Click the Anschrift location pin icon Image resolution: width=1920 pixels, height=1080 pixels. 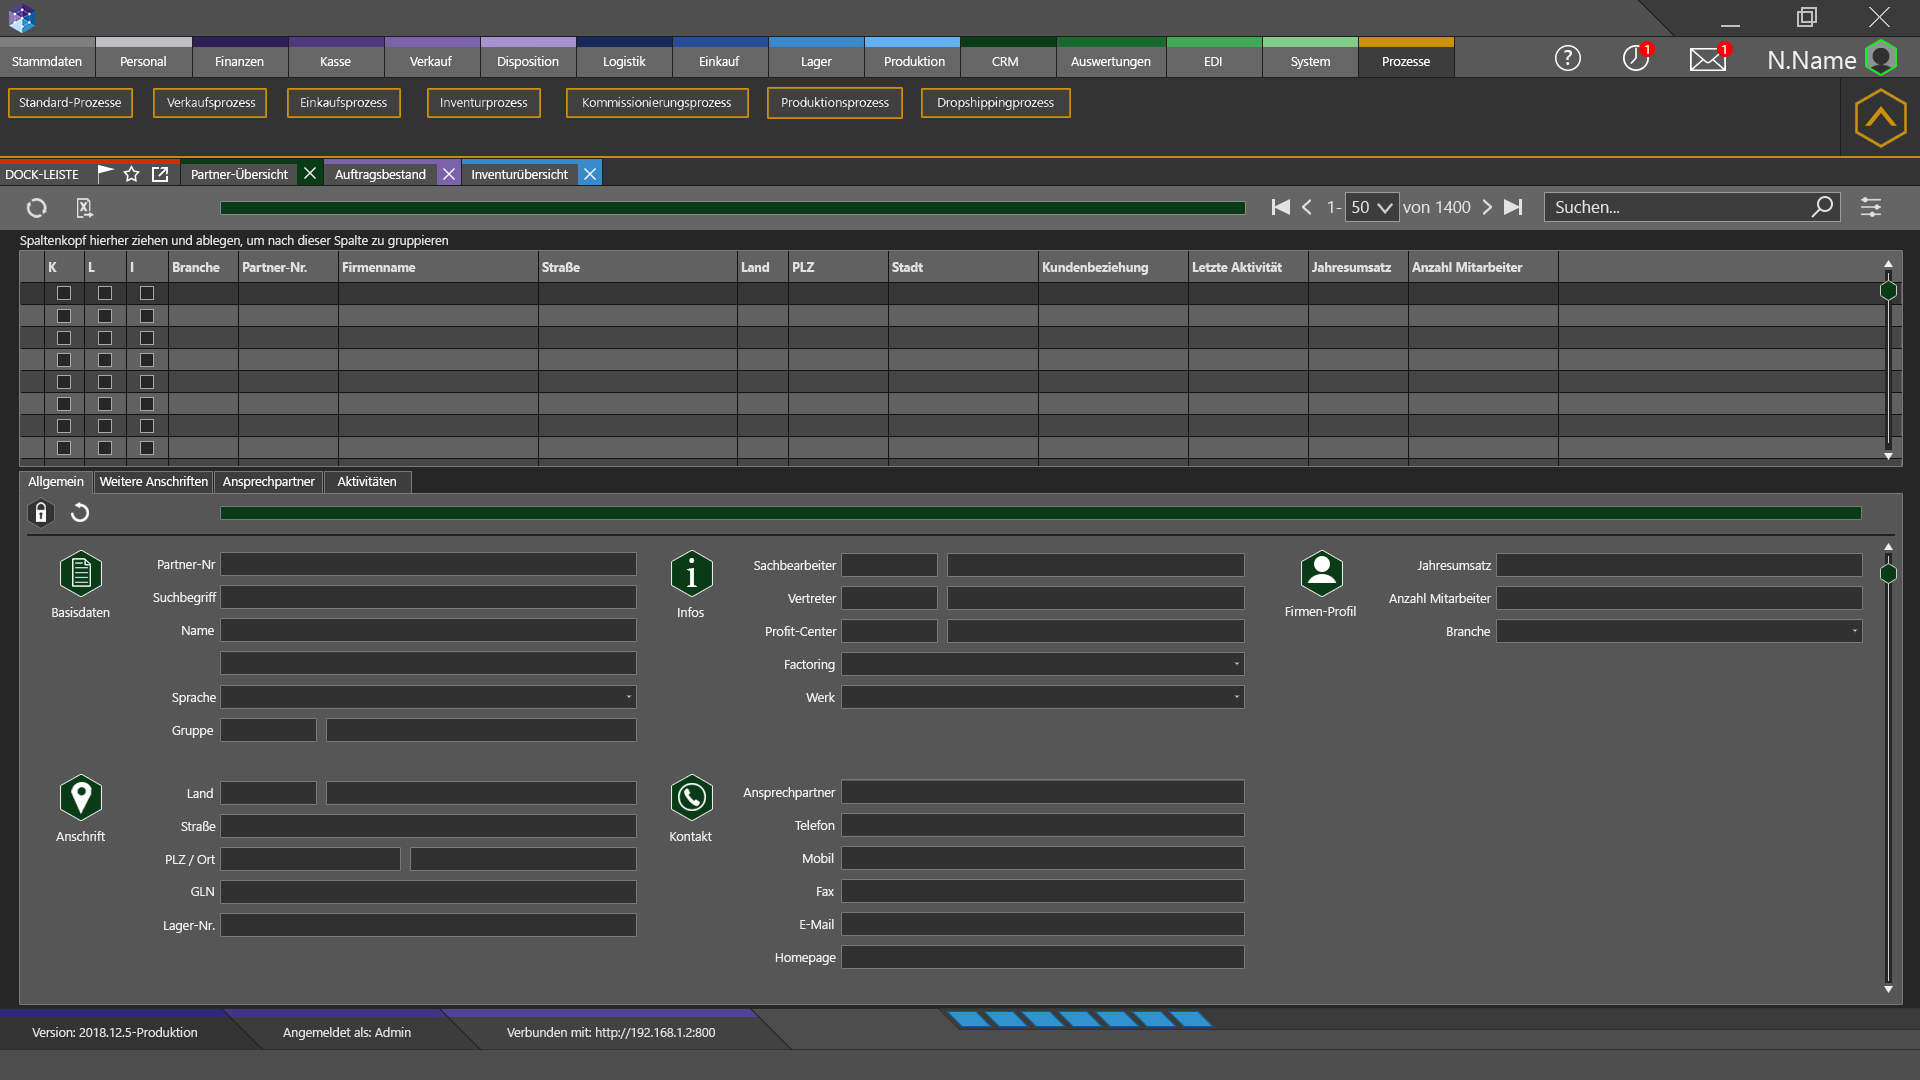tap(81, 798)
